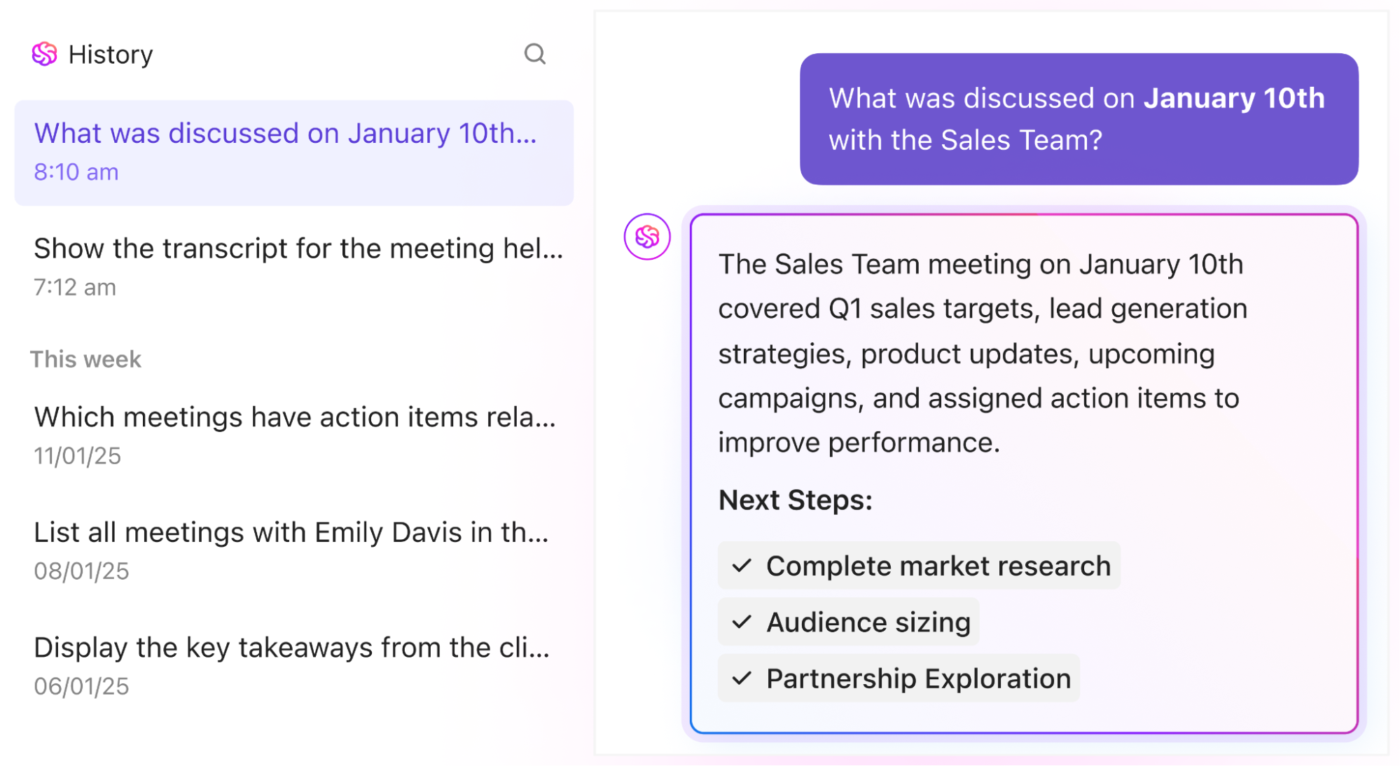Click the 11/01/25 date label
The height and width of the screenshot is (766, 1400).
pos(77,456)
